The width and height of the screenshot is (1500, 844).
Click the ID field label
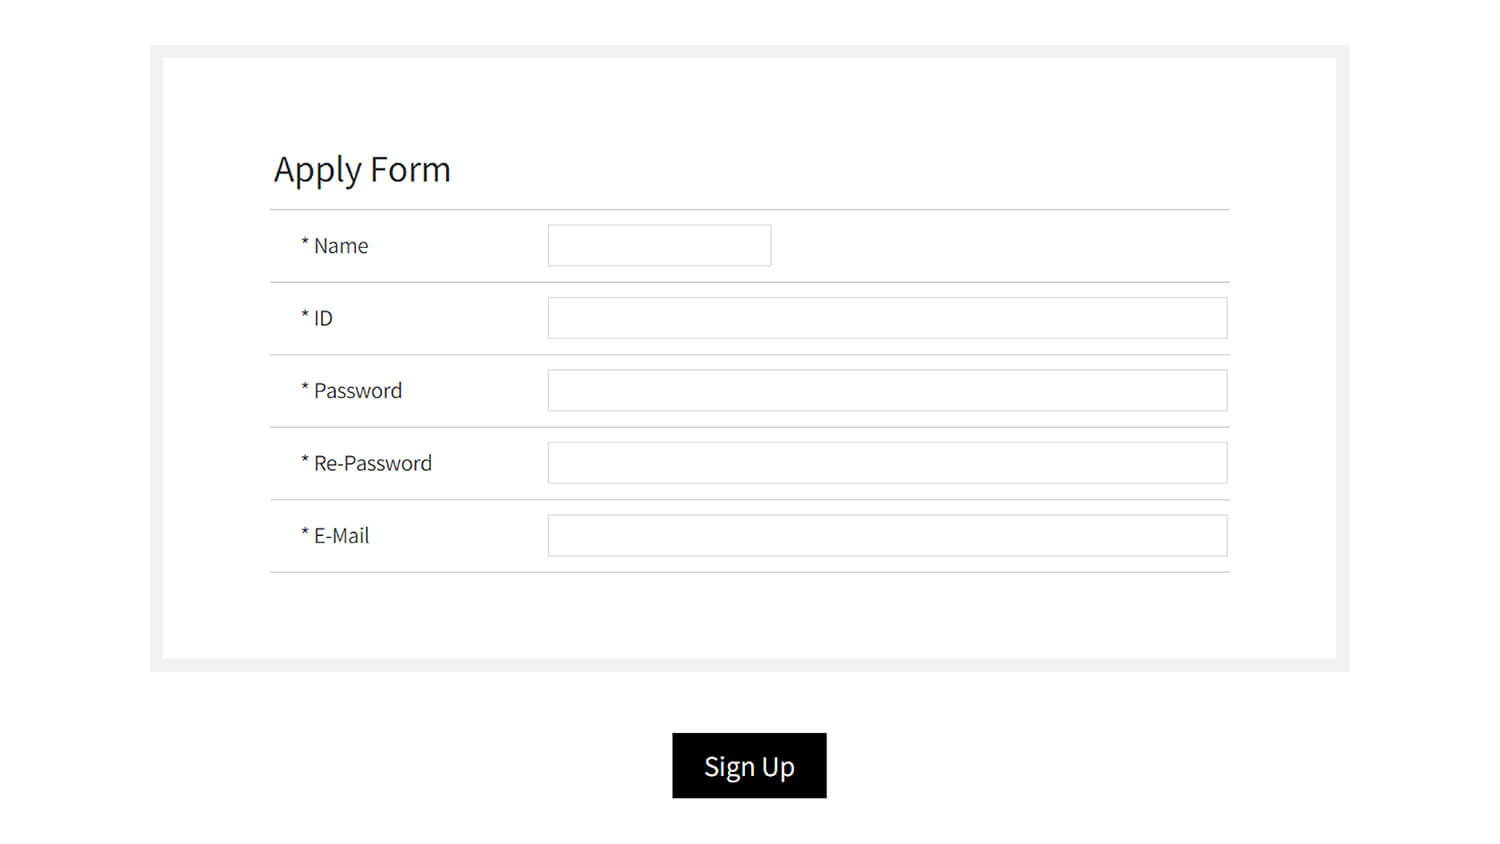323,318
